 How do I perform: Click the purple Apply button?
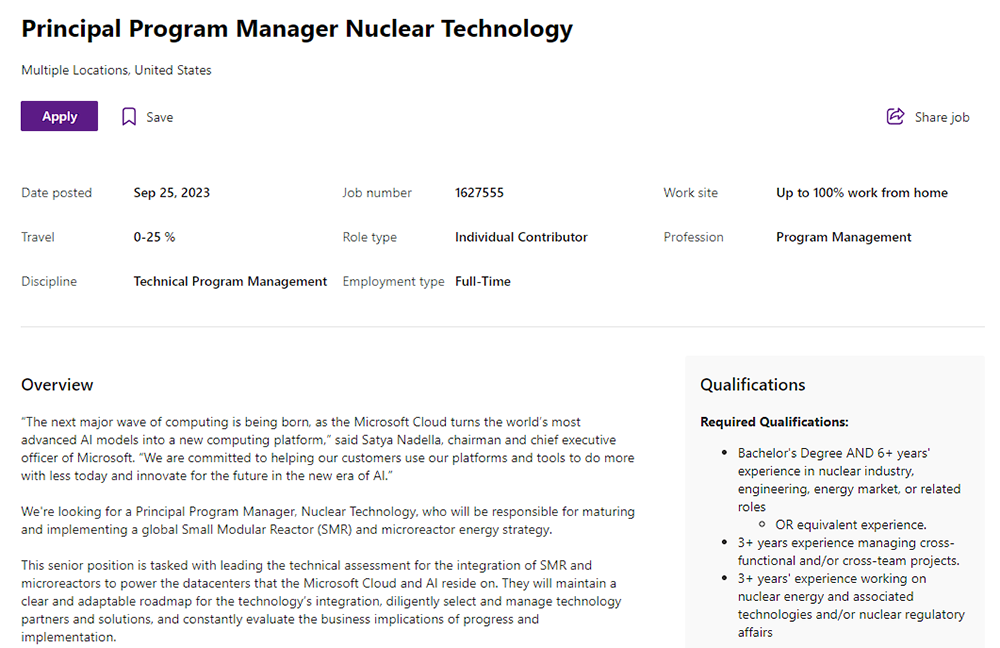click(x=59, y=116)
